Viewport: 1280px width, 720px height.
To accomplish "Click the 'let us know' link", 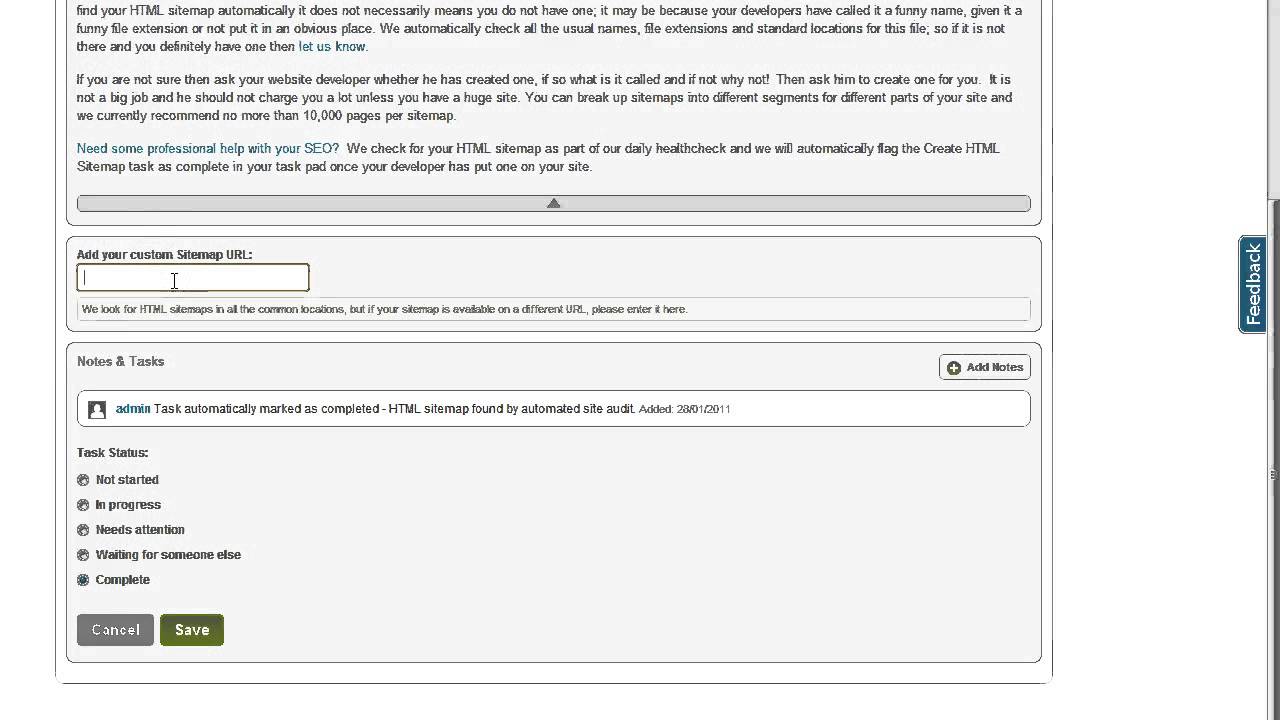I will pyautogui.click(x=332, y=46).
